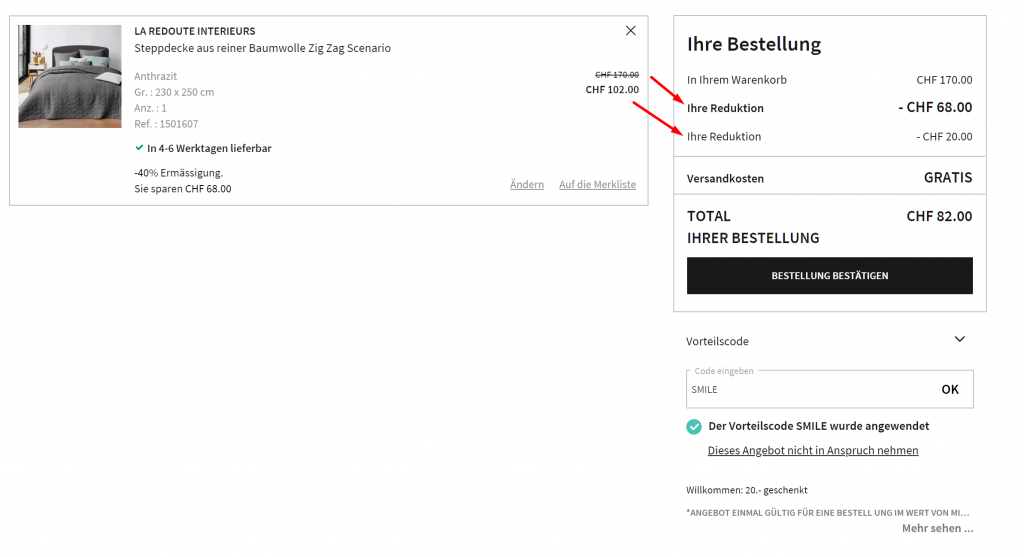The width and height of the screenshot is (1024, 557).
Task: Open the Steppdecke Zig Zag Scenario product title
Action: click(262, 48)
